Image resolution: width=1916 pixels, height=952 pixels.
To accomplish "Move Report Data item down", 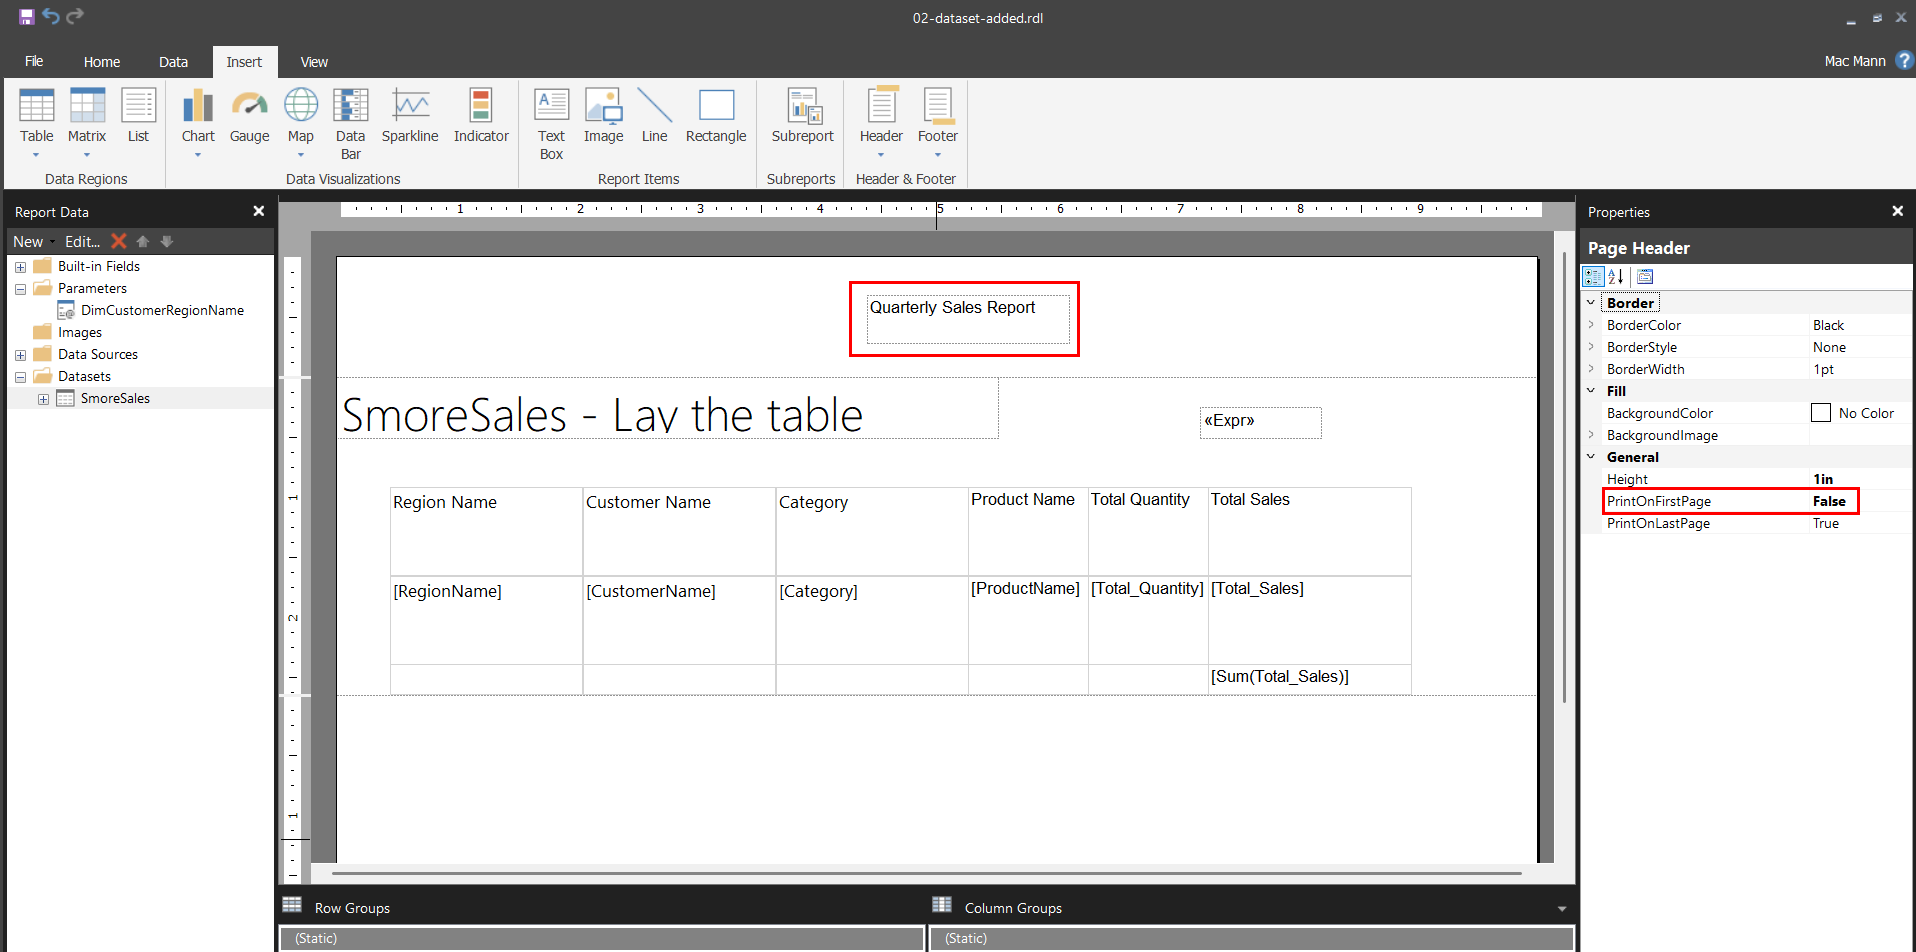I will [167, 241].
